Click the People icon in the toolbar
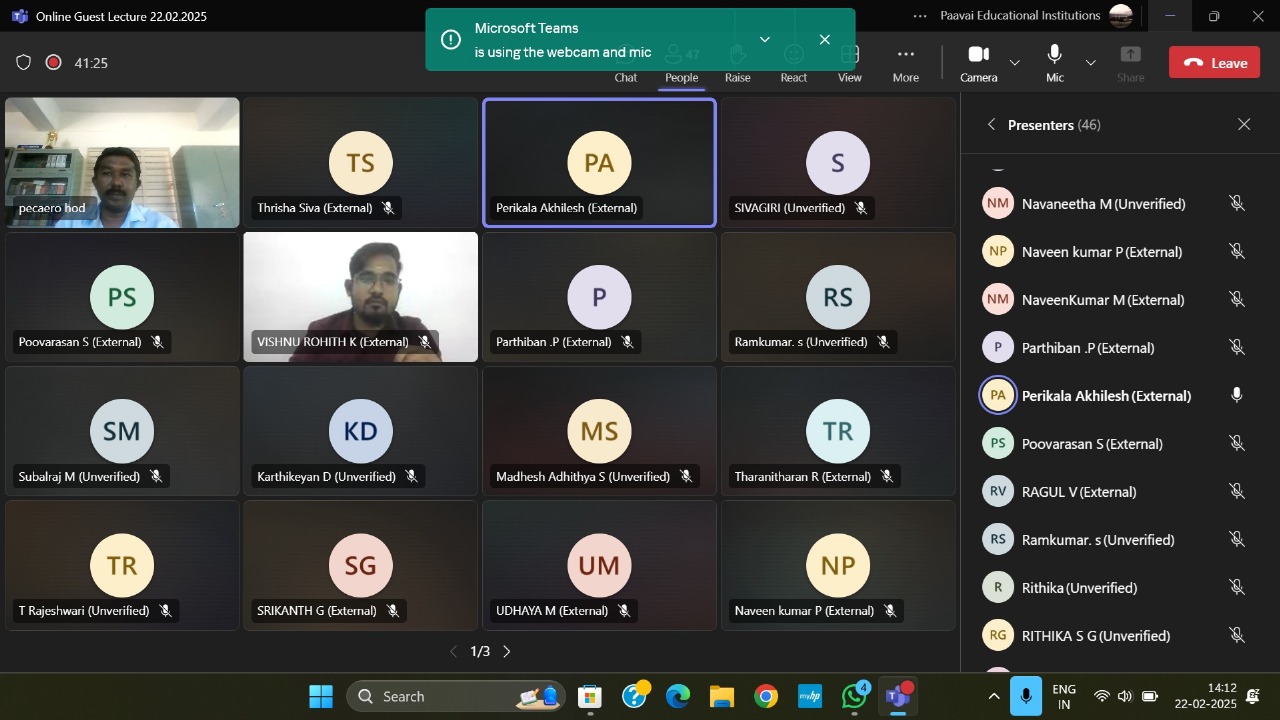Image resolution: width=1280 pixels, height=720 pixels. [x=682, y=76]
